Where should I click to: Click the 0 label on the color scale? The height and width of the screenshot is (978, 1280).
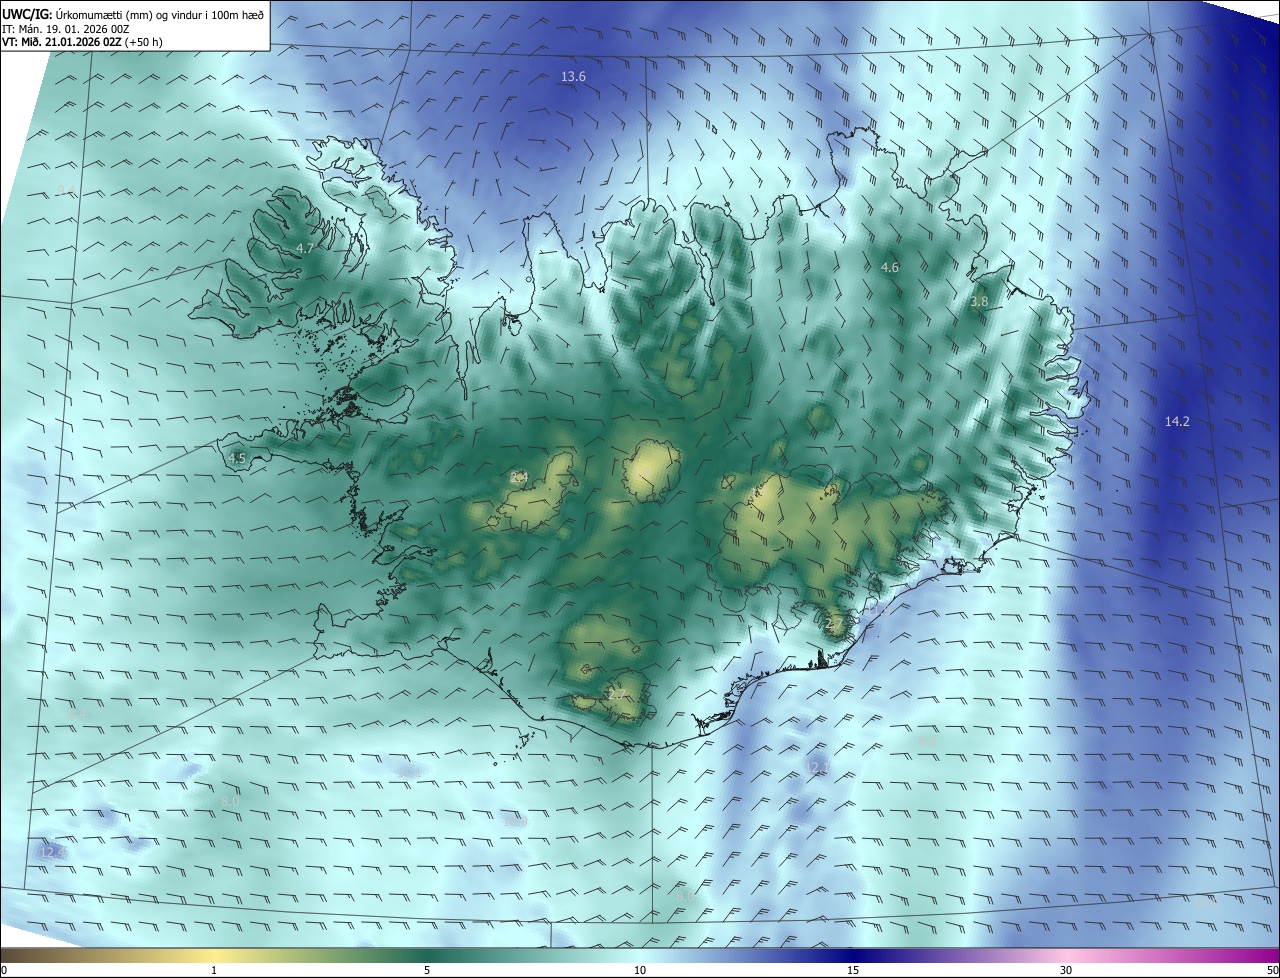4,970
